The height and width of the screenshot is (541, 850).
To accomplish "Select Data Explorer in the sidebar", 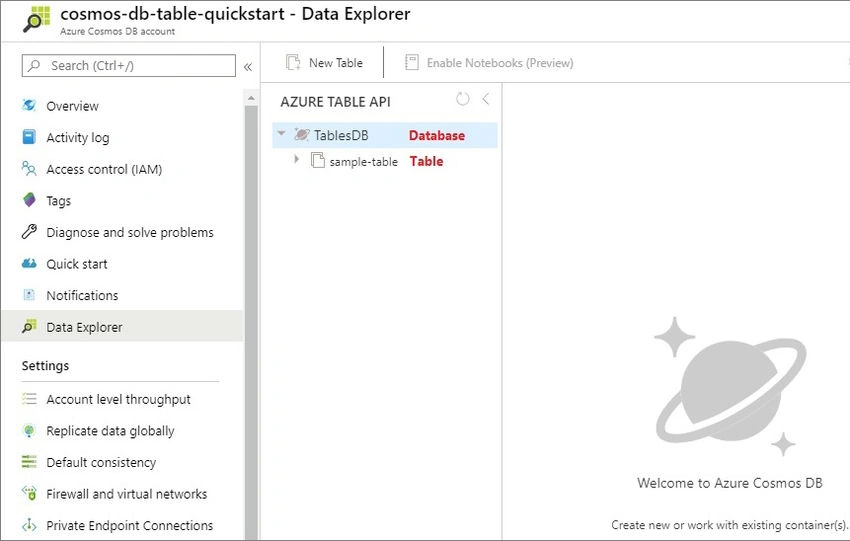I will (x=123, y=326).
